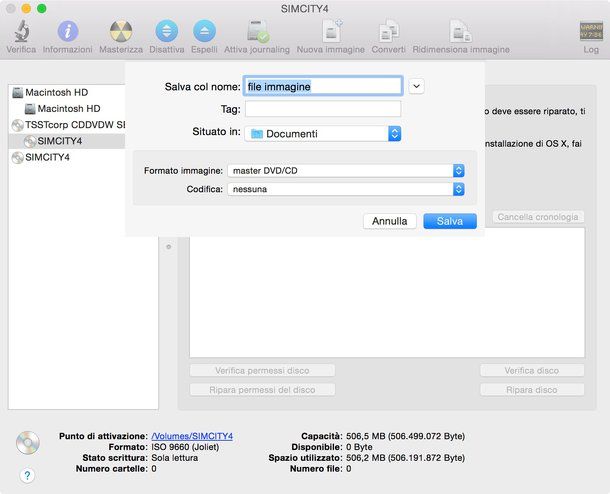Image resolution: width=610 pixels, height=494 pixels.
Task: Click the 'Salva col nome' text field
Action: coord(323,86)
